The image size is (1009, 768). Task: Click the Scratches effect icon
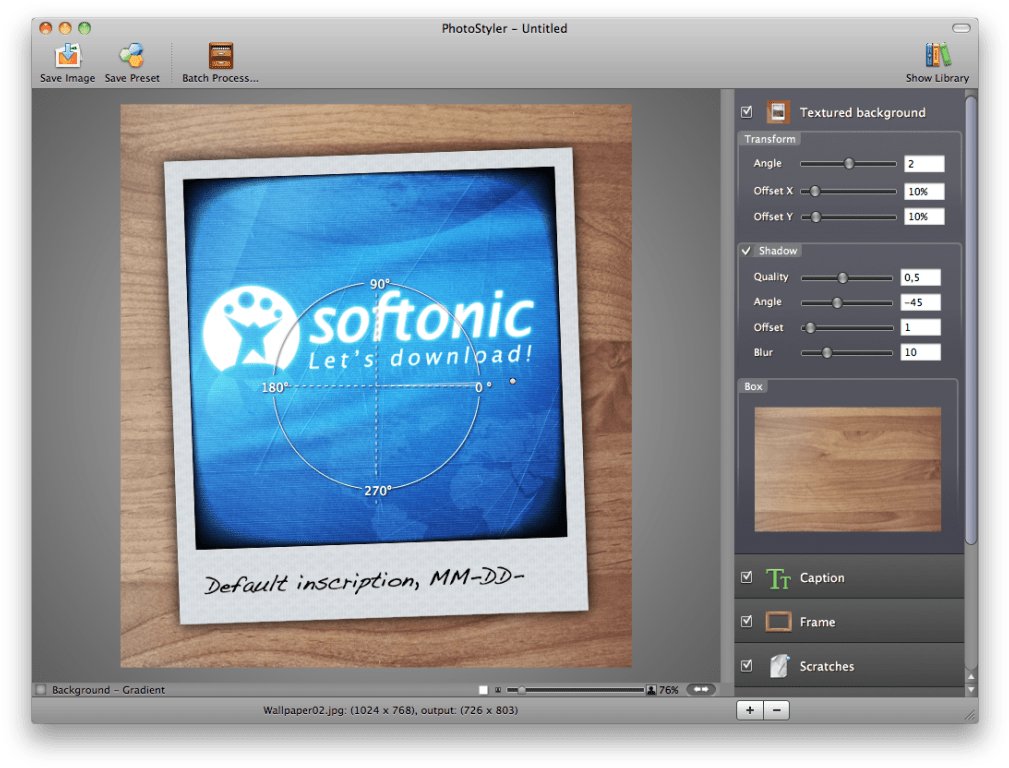click(x=779, y=666)
